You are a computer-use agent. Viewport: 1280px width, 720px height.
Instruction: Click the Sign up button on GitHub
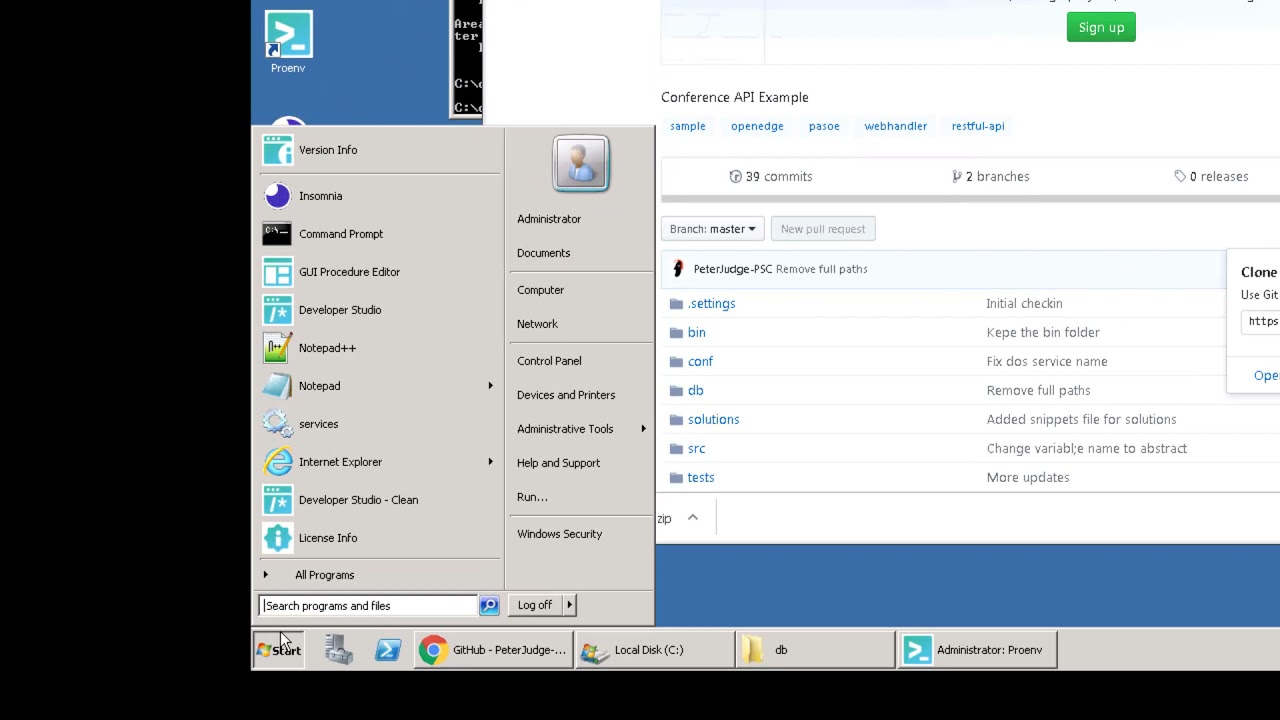tap(1101, 27)
